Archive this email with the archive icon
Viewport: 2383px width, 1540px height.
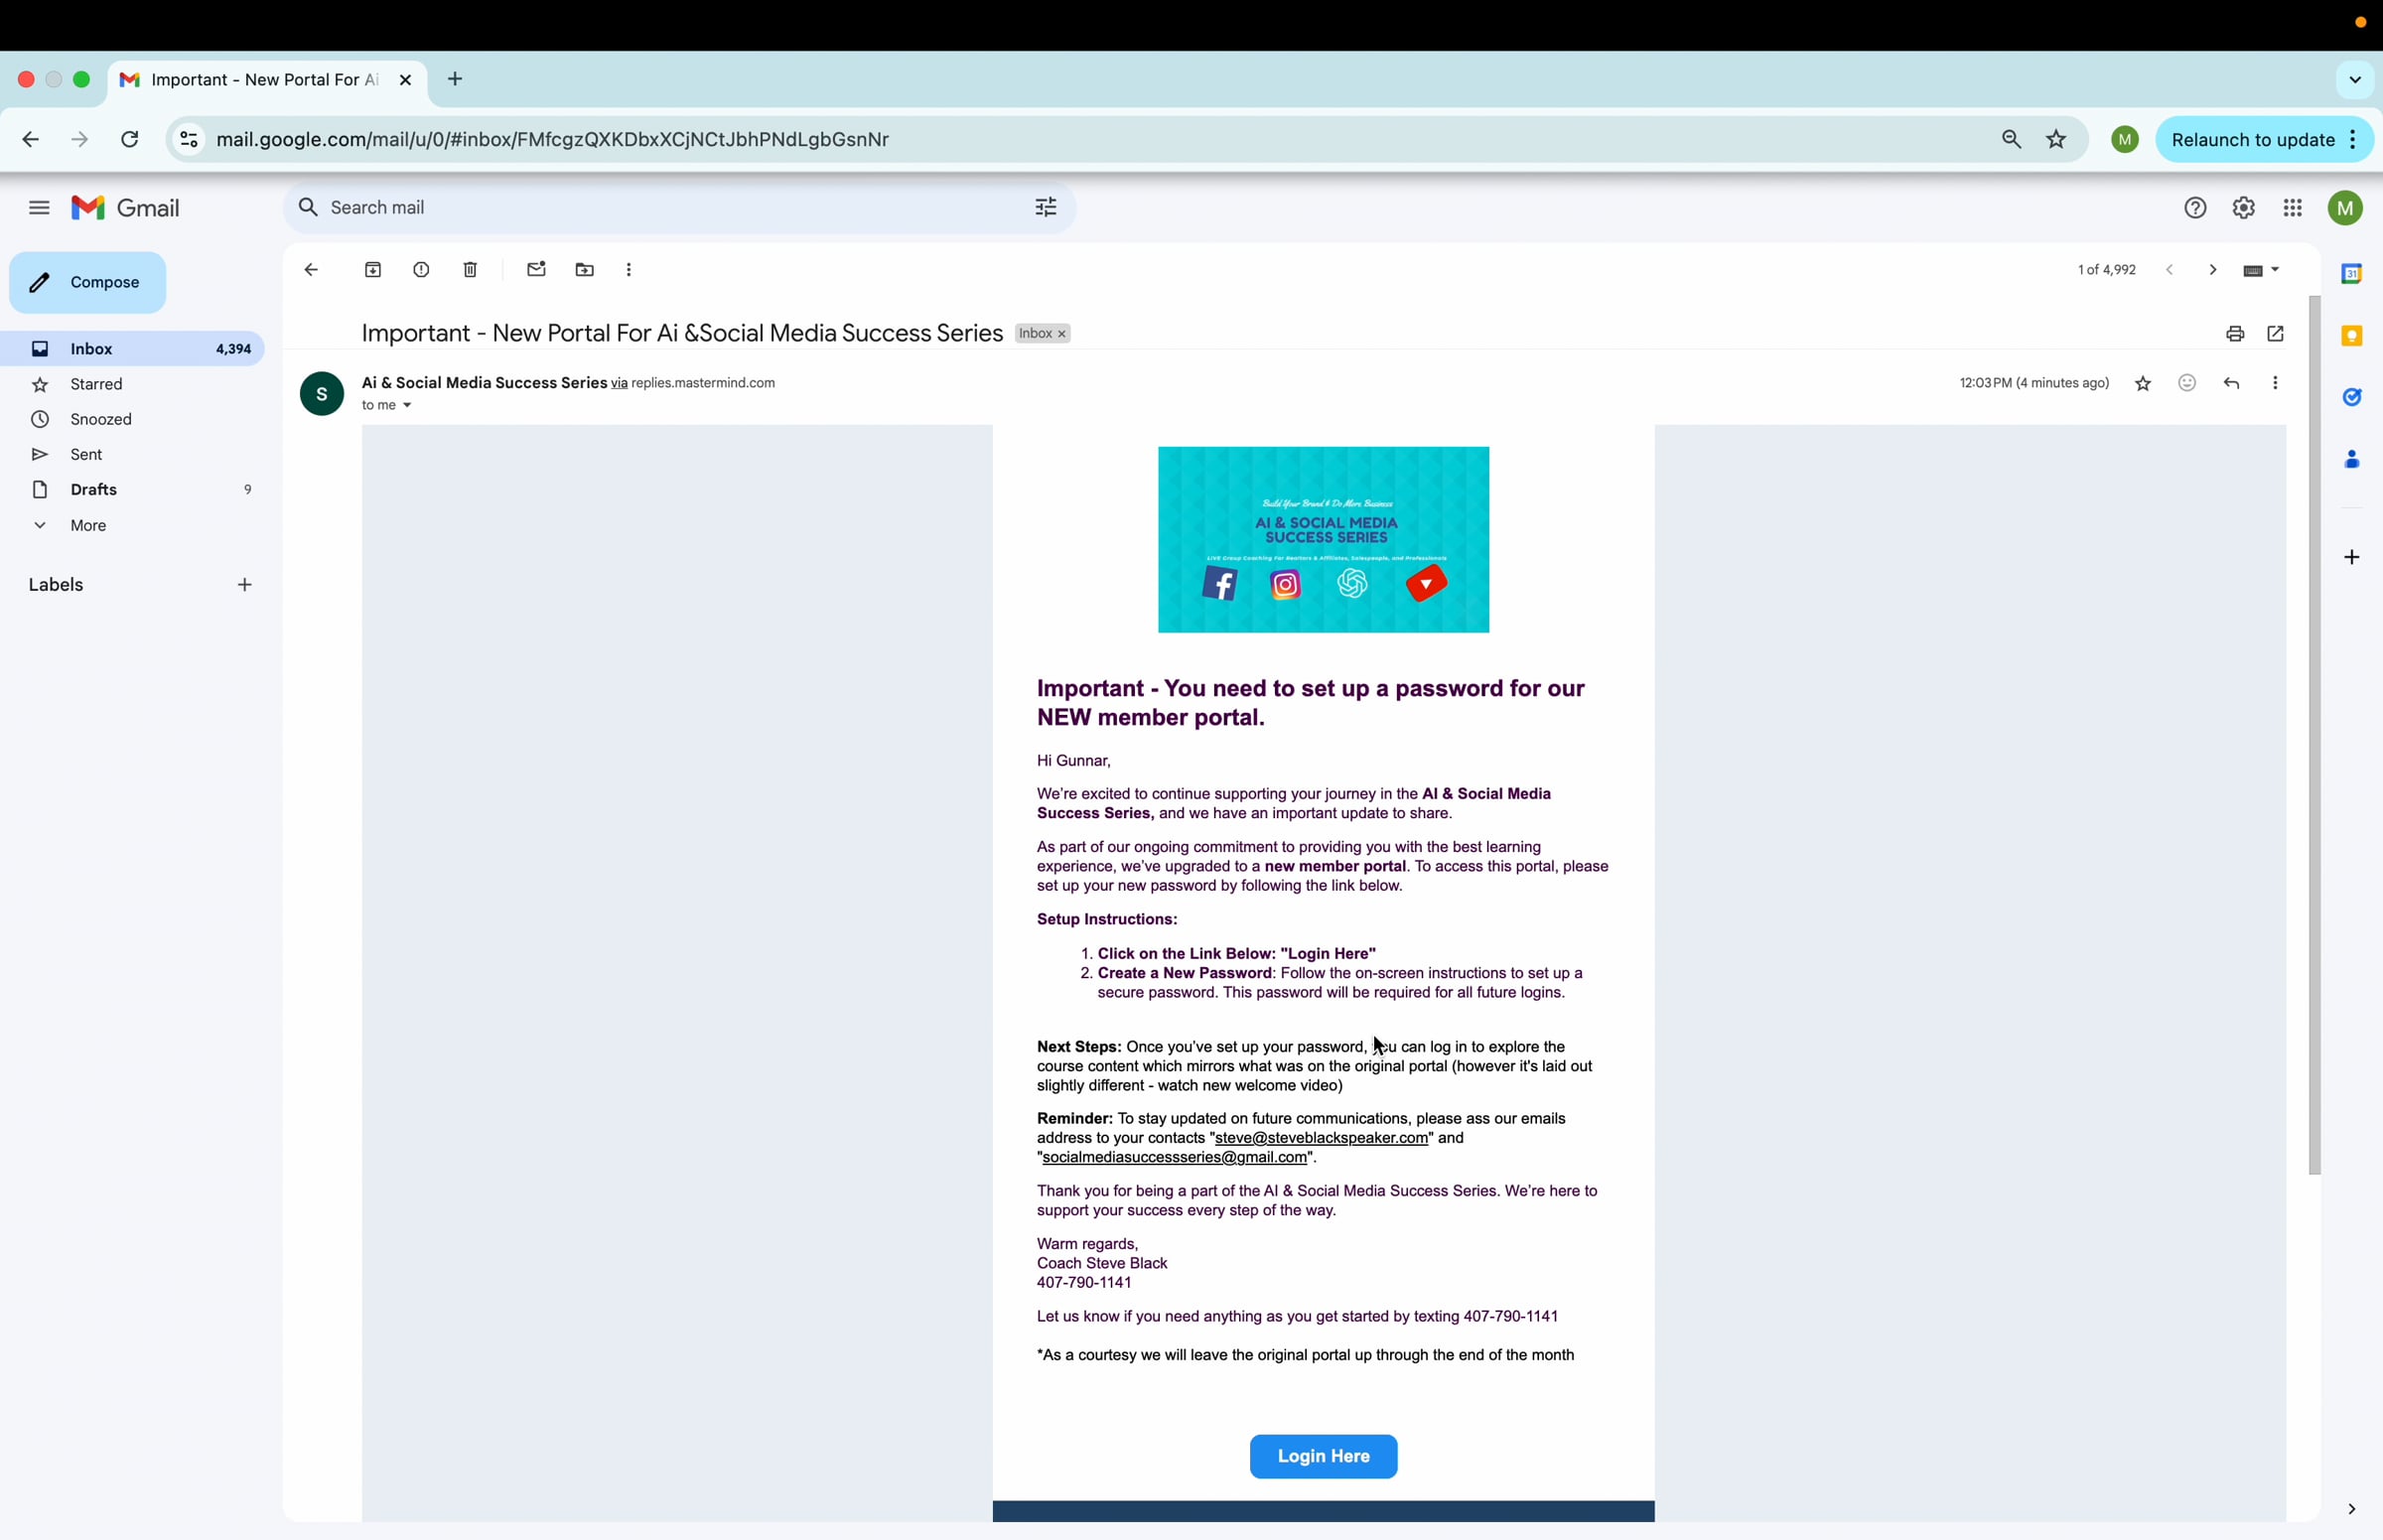point(373,270)
